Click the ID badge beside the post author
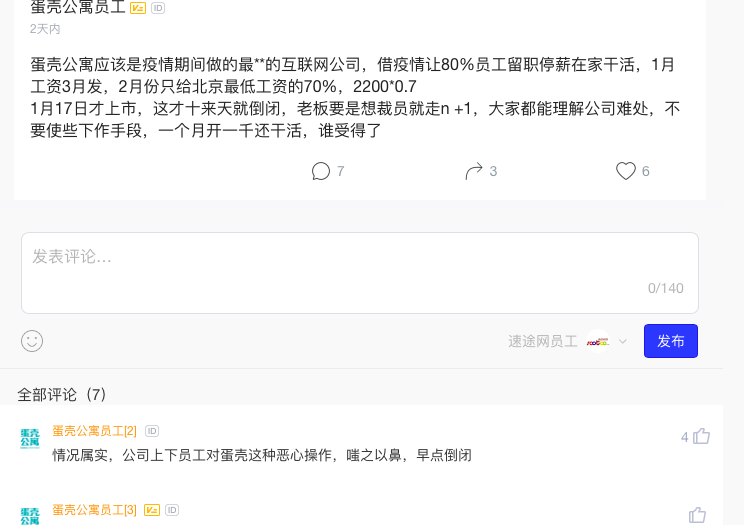 158,7
